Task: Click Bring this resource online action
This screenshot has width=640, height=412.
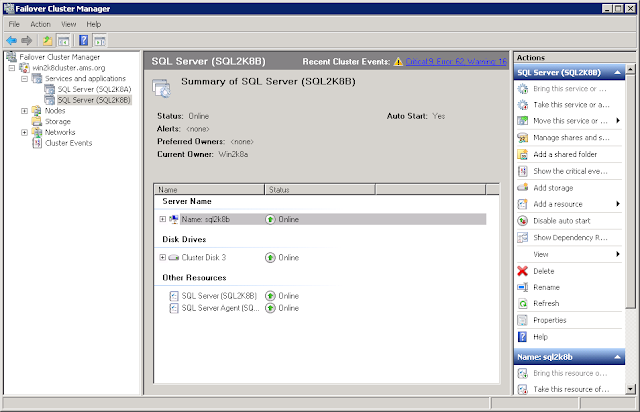Action: (x=569, y=373)
